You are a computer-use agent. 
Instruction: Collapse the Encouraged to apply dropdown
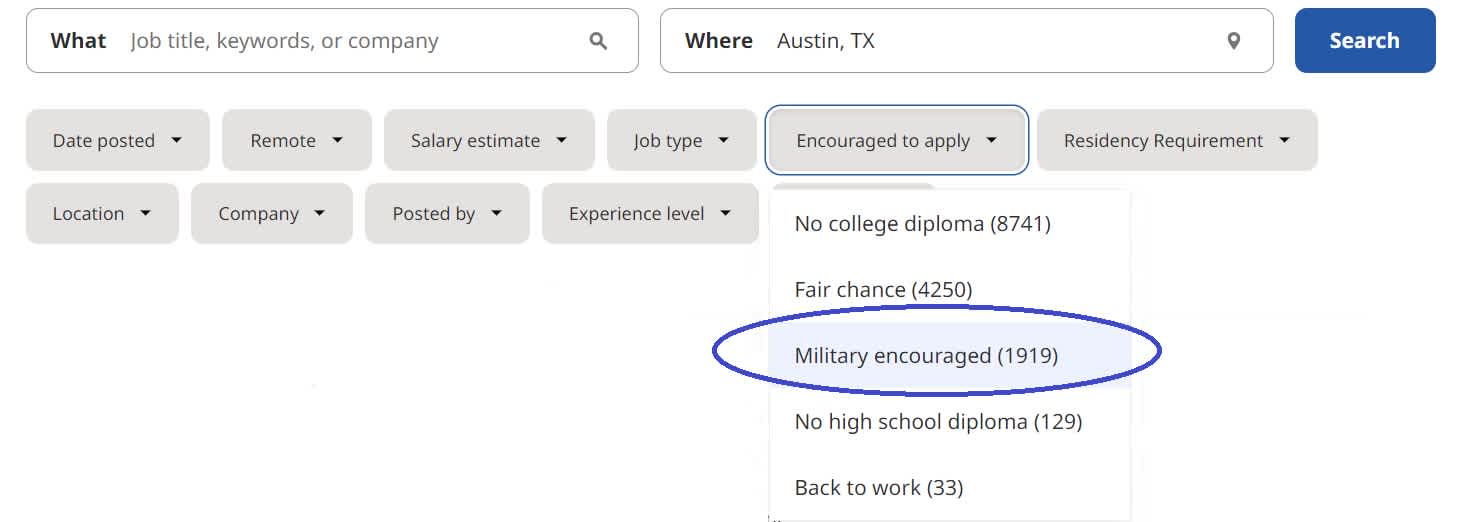coord(896,140)
